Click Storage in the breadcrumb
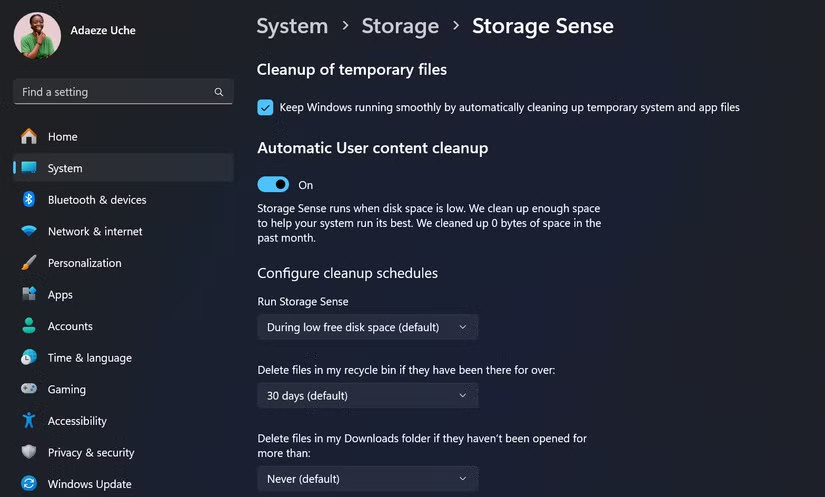This screenshot has width=825, height=497. click(x=400, y=26)
